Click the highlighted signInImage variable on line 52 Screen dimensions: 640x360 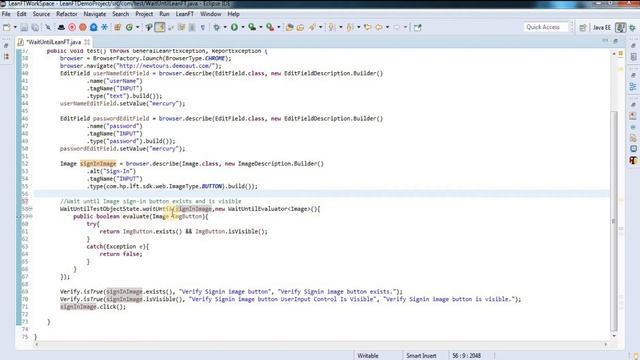[98, 164]
